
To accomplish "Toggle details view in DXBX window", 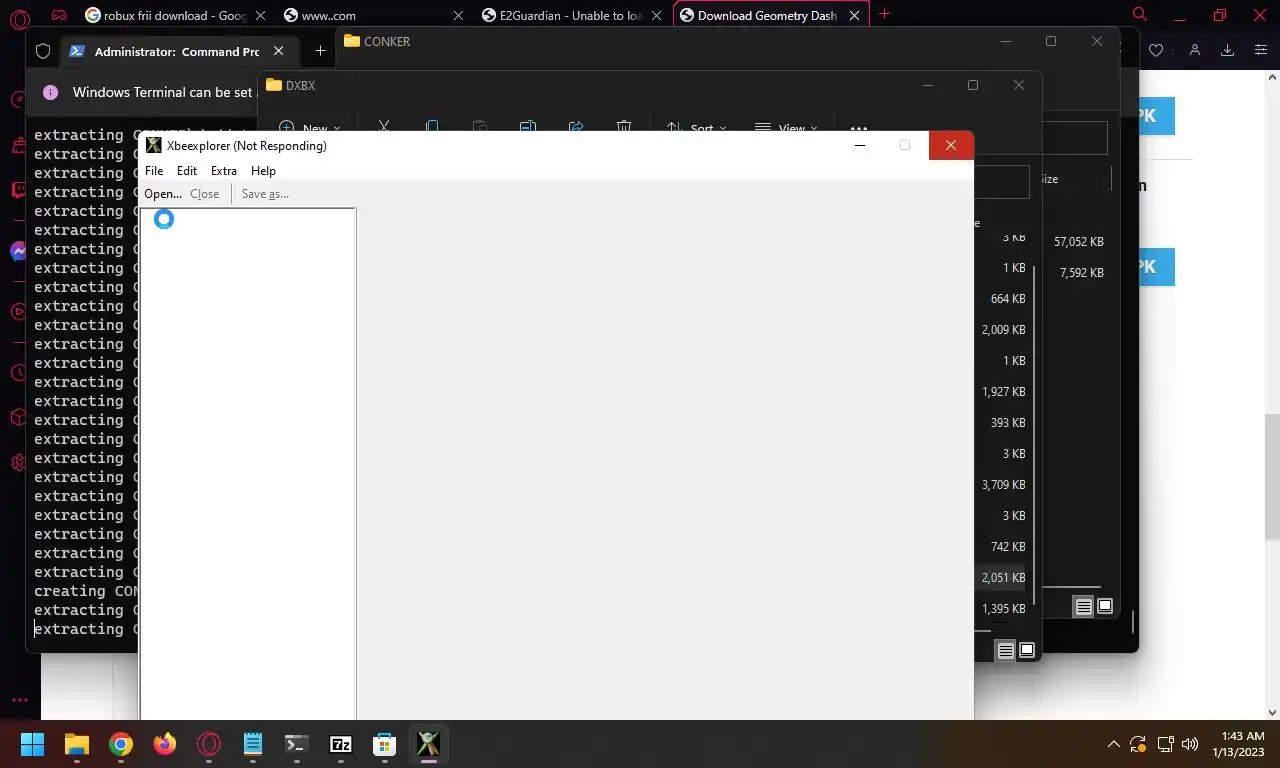I will tap(1006, 650).
